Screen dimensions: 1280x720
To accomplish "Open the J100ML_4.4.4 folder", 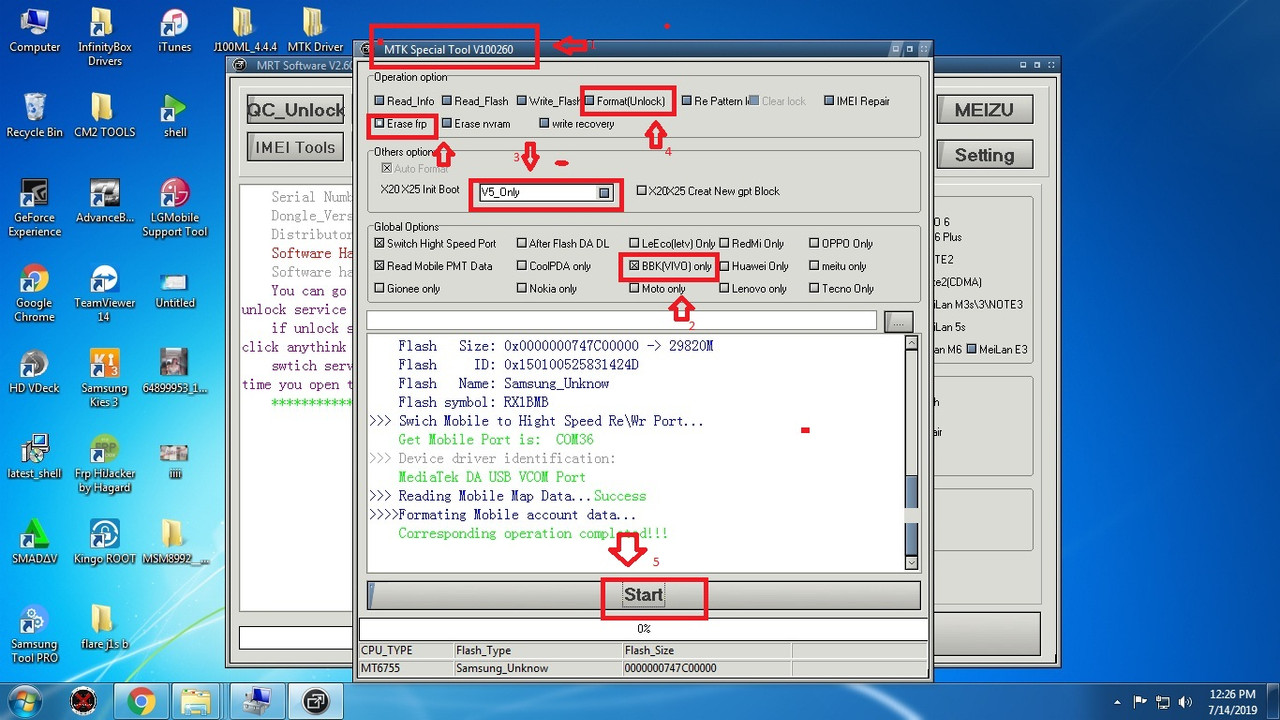I will [242, 30].
